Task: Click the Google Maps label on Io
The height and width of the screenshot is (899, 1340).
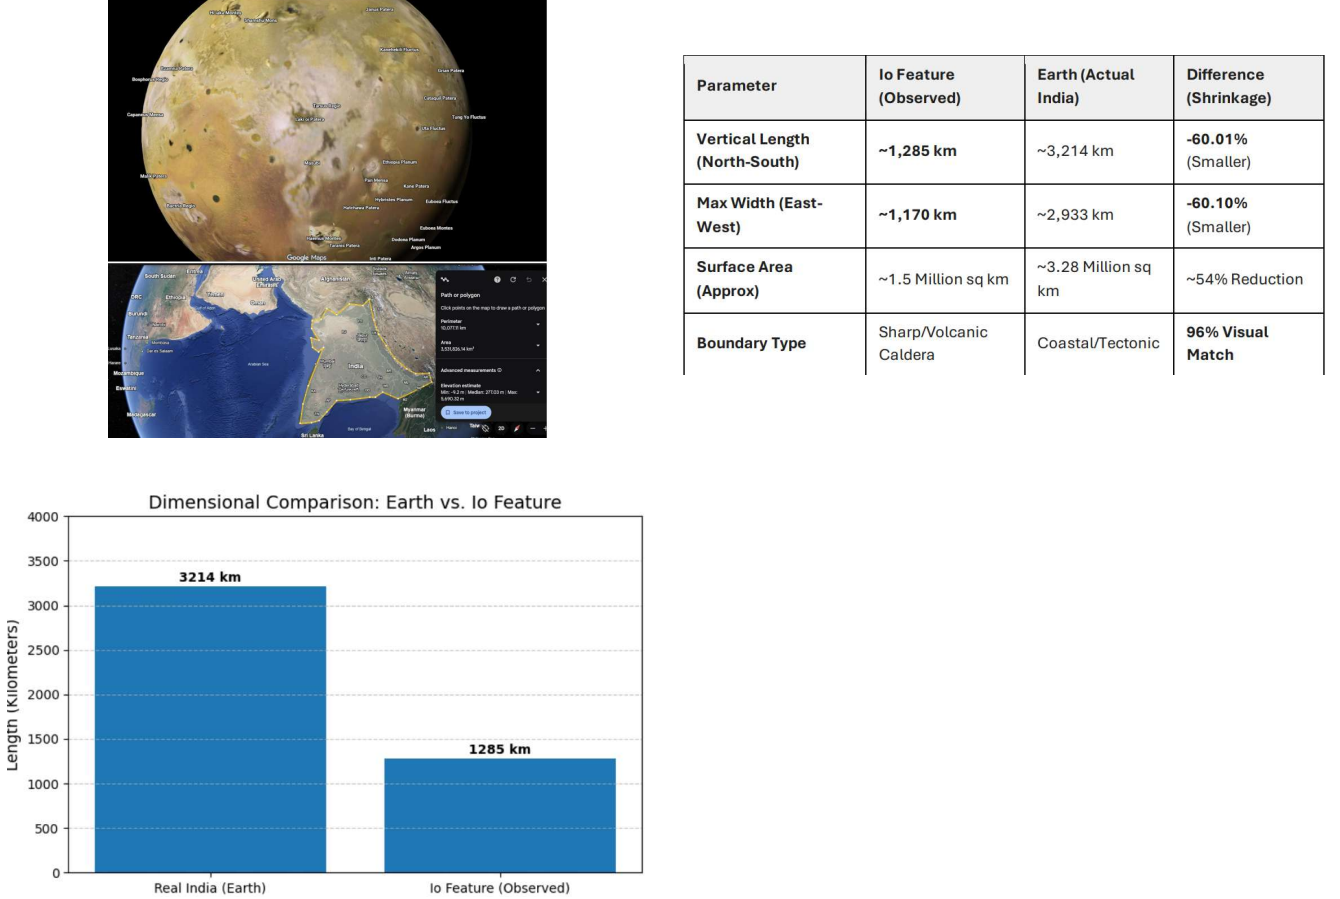Action: (x=306, y=258)
